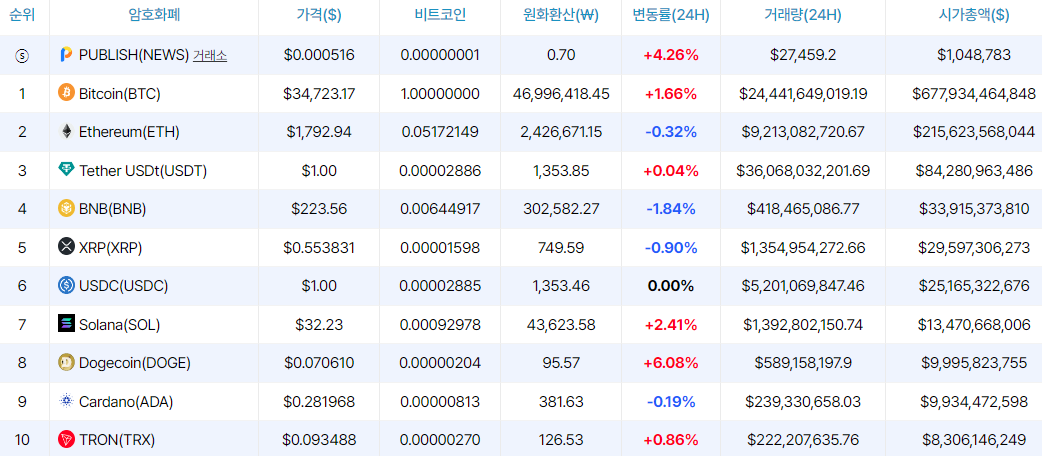
Task: Click the PUBLISH (NEWS) coin logo icon
Action: [x=66, y=55]
